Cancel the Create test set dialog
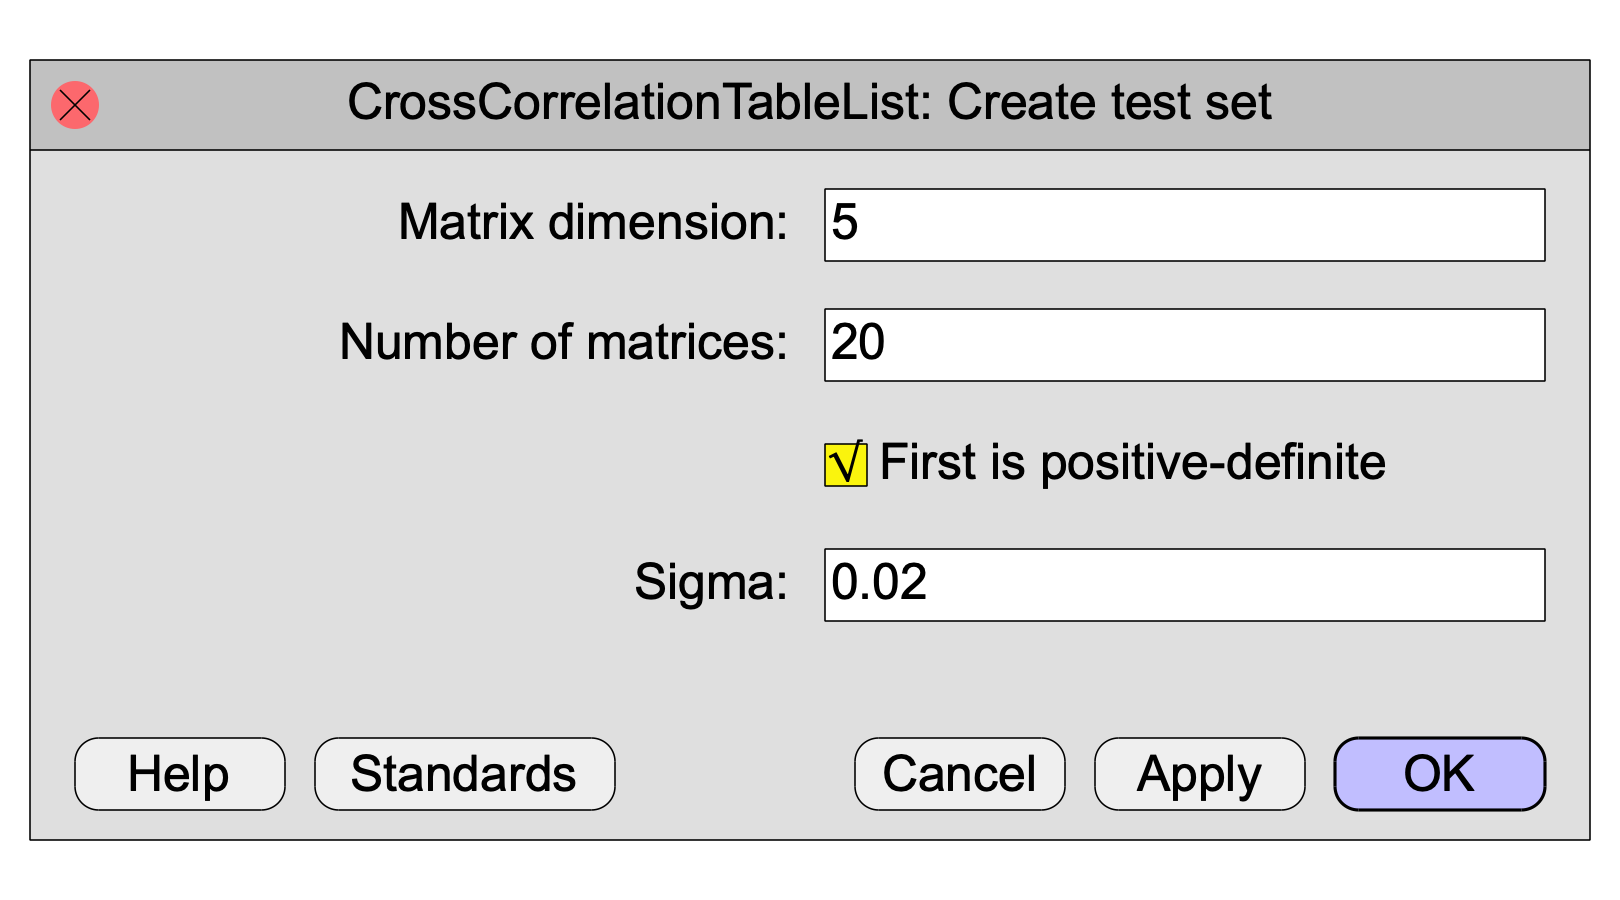The image size is (1620, 900). coord(960,774)
